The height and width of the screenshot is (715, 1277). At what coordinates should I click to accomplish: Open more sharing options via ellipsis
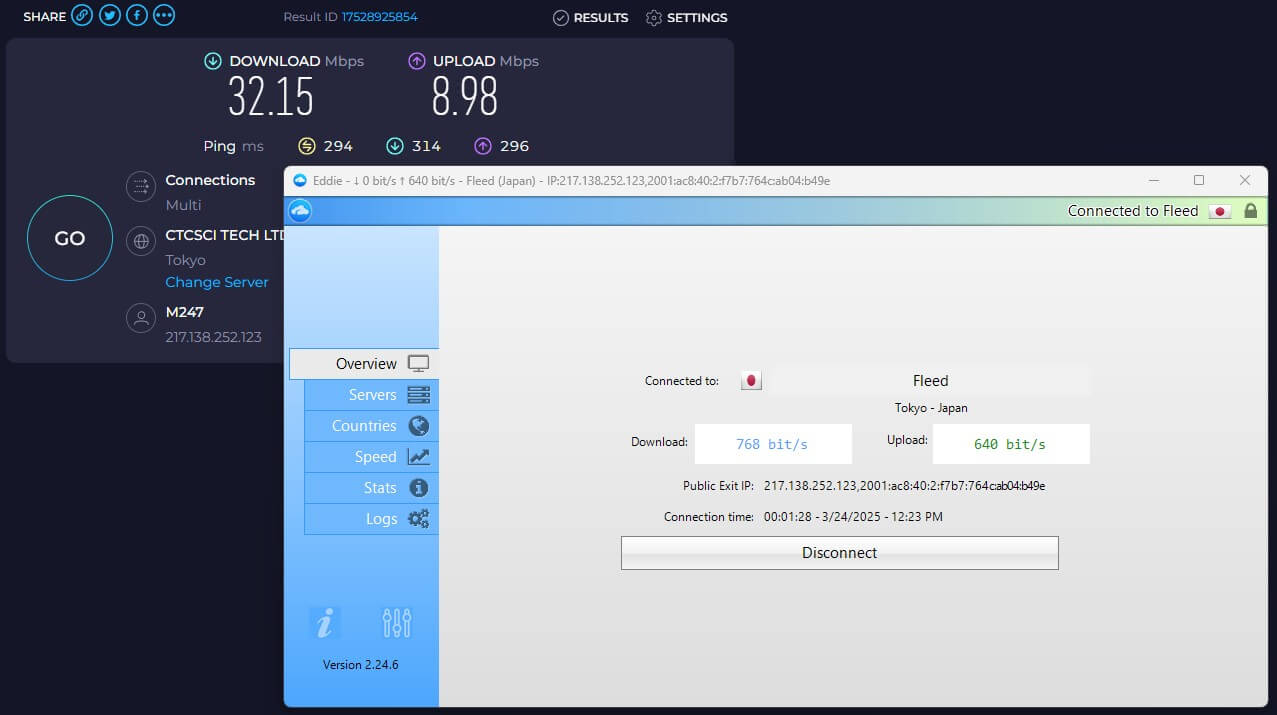163,15
